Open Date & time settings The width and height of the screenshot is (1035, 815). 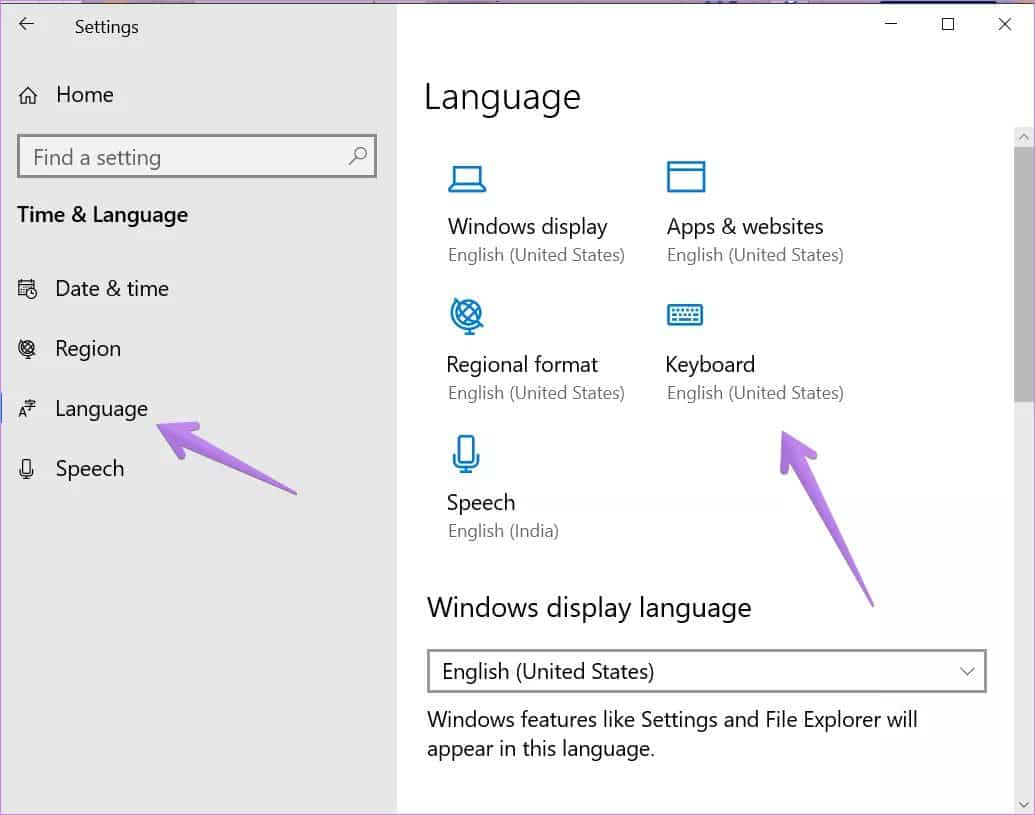(x=112, y=289)
